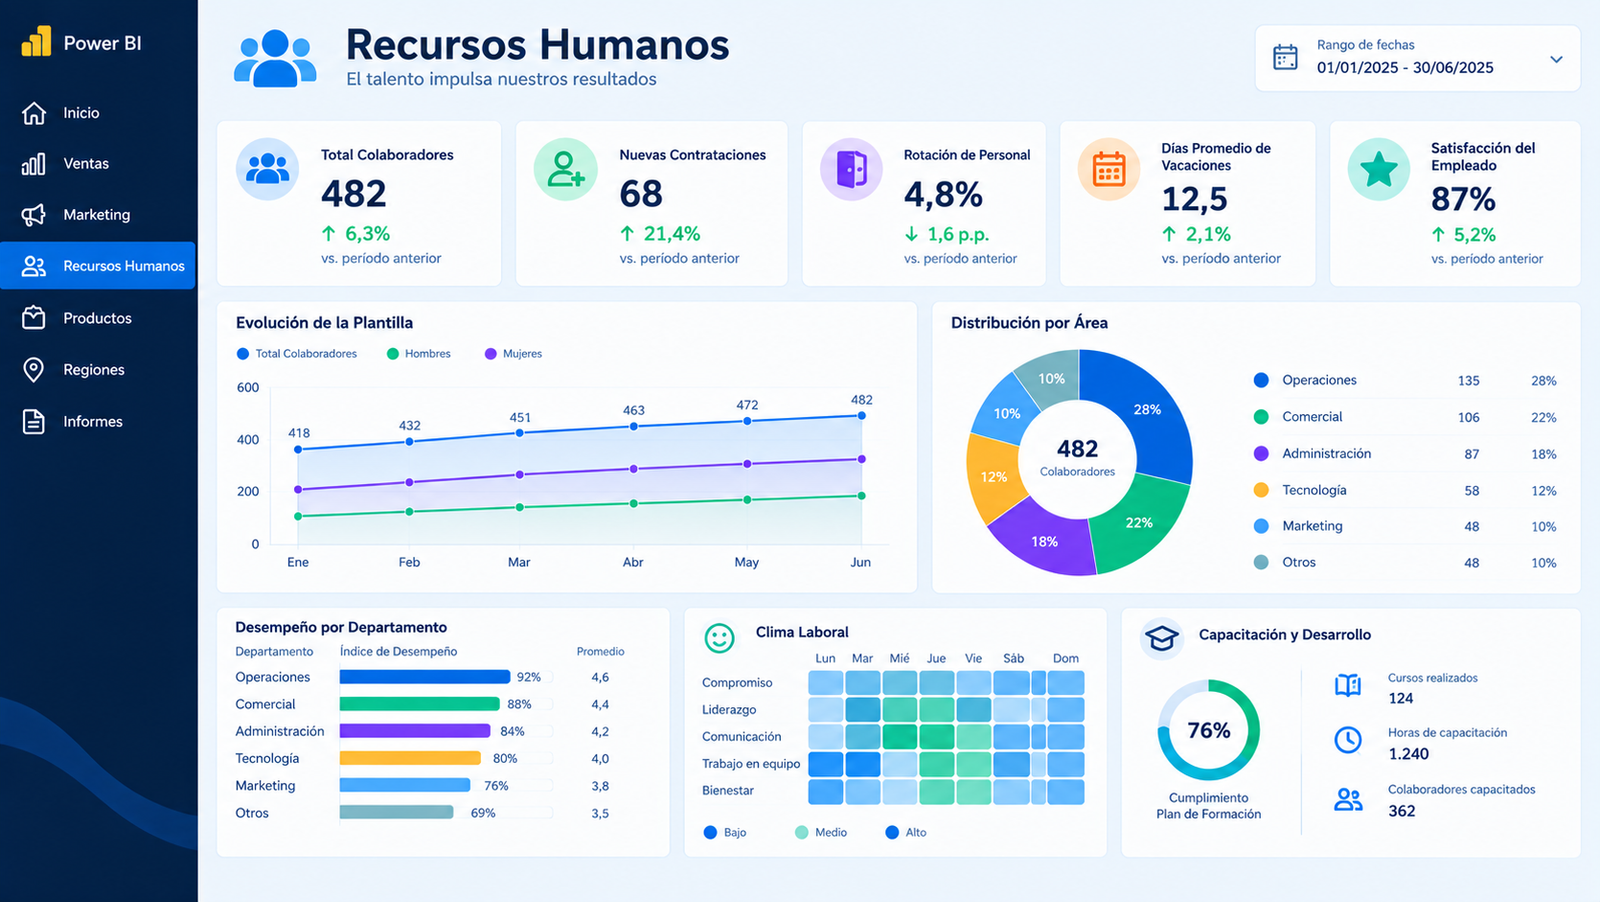
Task: Click the vacation days calendar icon
Action: coord(1109,169)
